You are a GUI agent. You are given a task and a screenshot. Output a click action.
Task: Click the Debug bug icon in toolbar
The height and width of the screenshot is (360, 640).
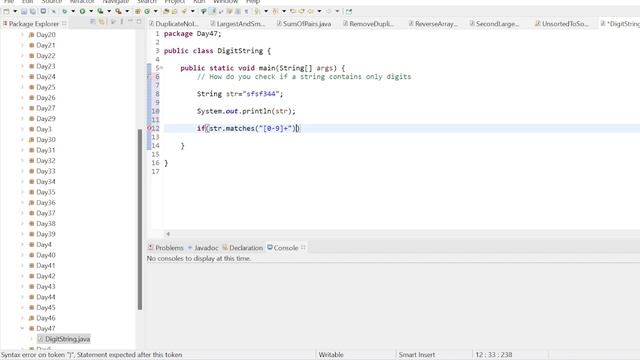[x=64, y=11]
